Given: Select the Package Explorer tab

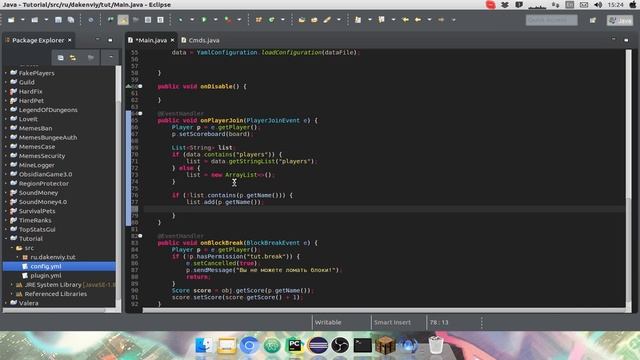Looking at the screenshot, I should click(38, 40).
